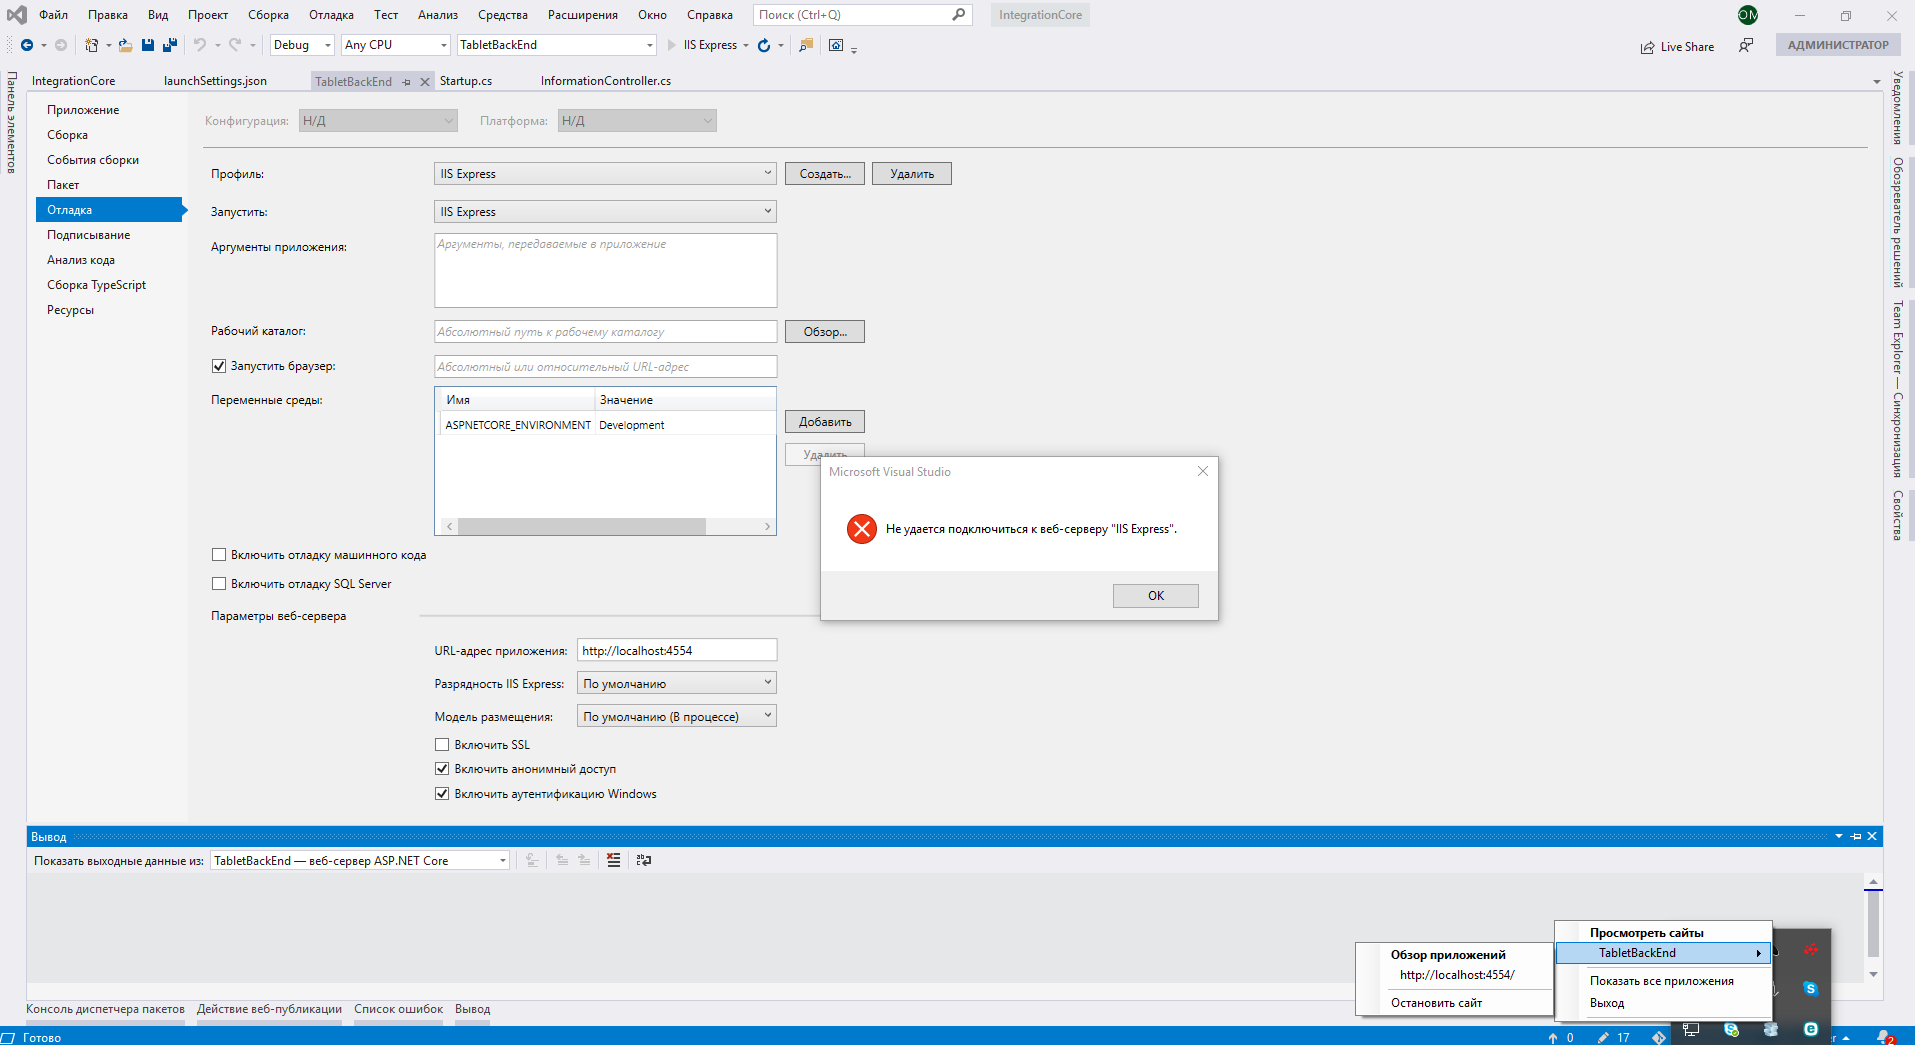Click the Find in Files toolbar icon
Viewport: 1915px width, 1045px height.
[806, 45]
